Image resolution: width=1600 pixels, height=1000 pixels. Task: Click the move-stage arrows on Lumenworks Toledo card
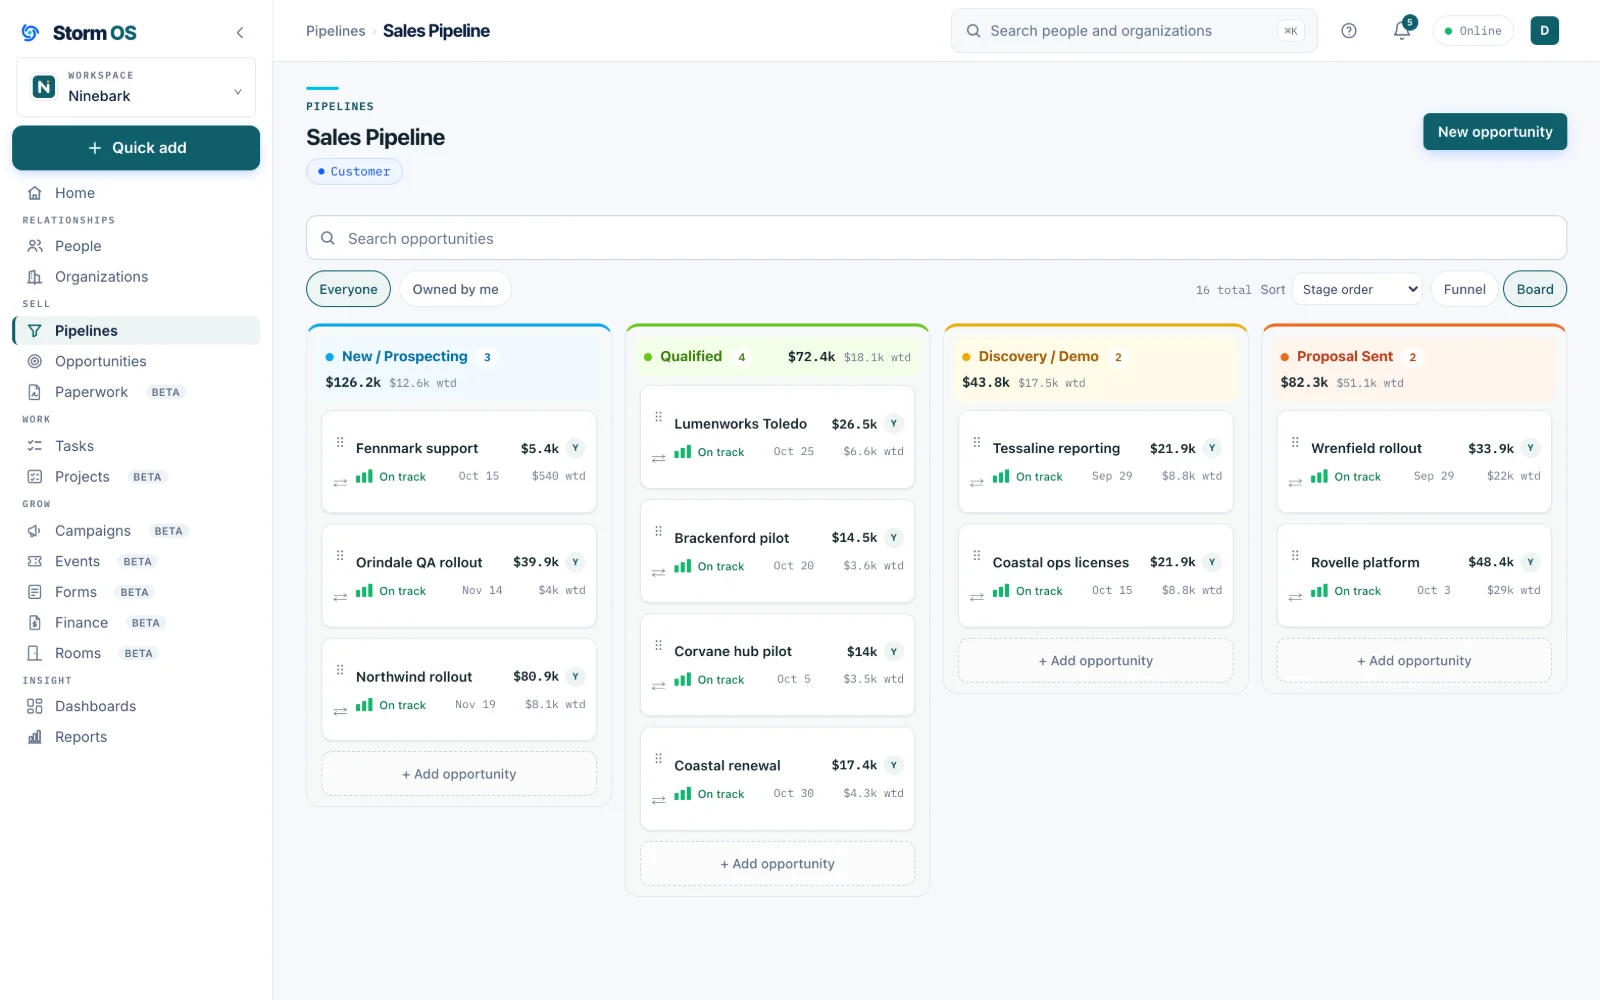click(x=658, y=459)
